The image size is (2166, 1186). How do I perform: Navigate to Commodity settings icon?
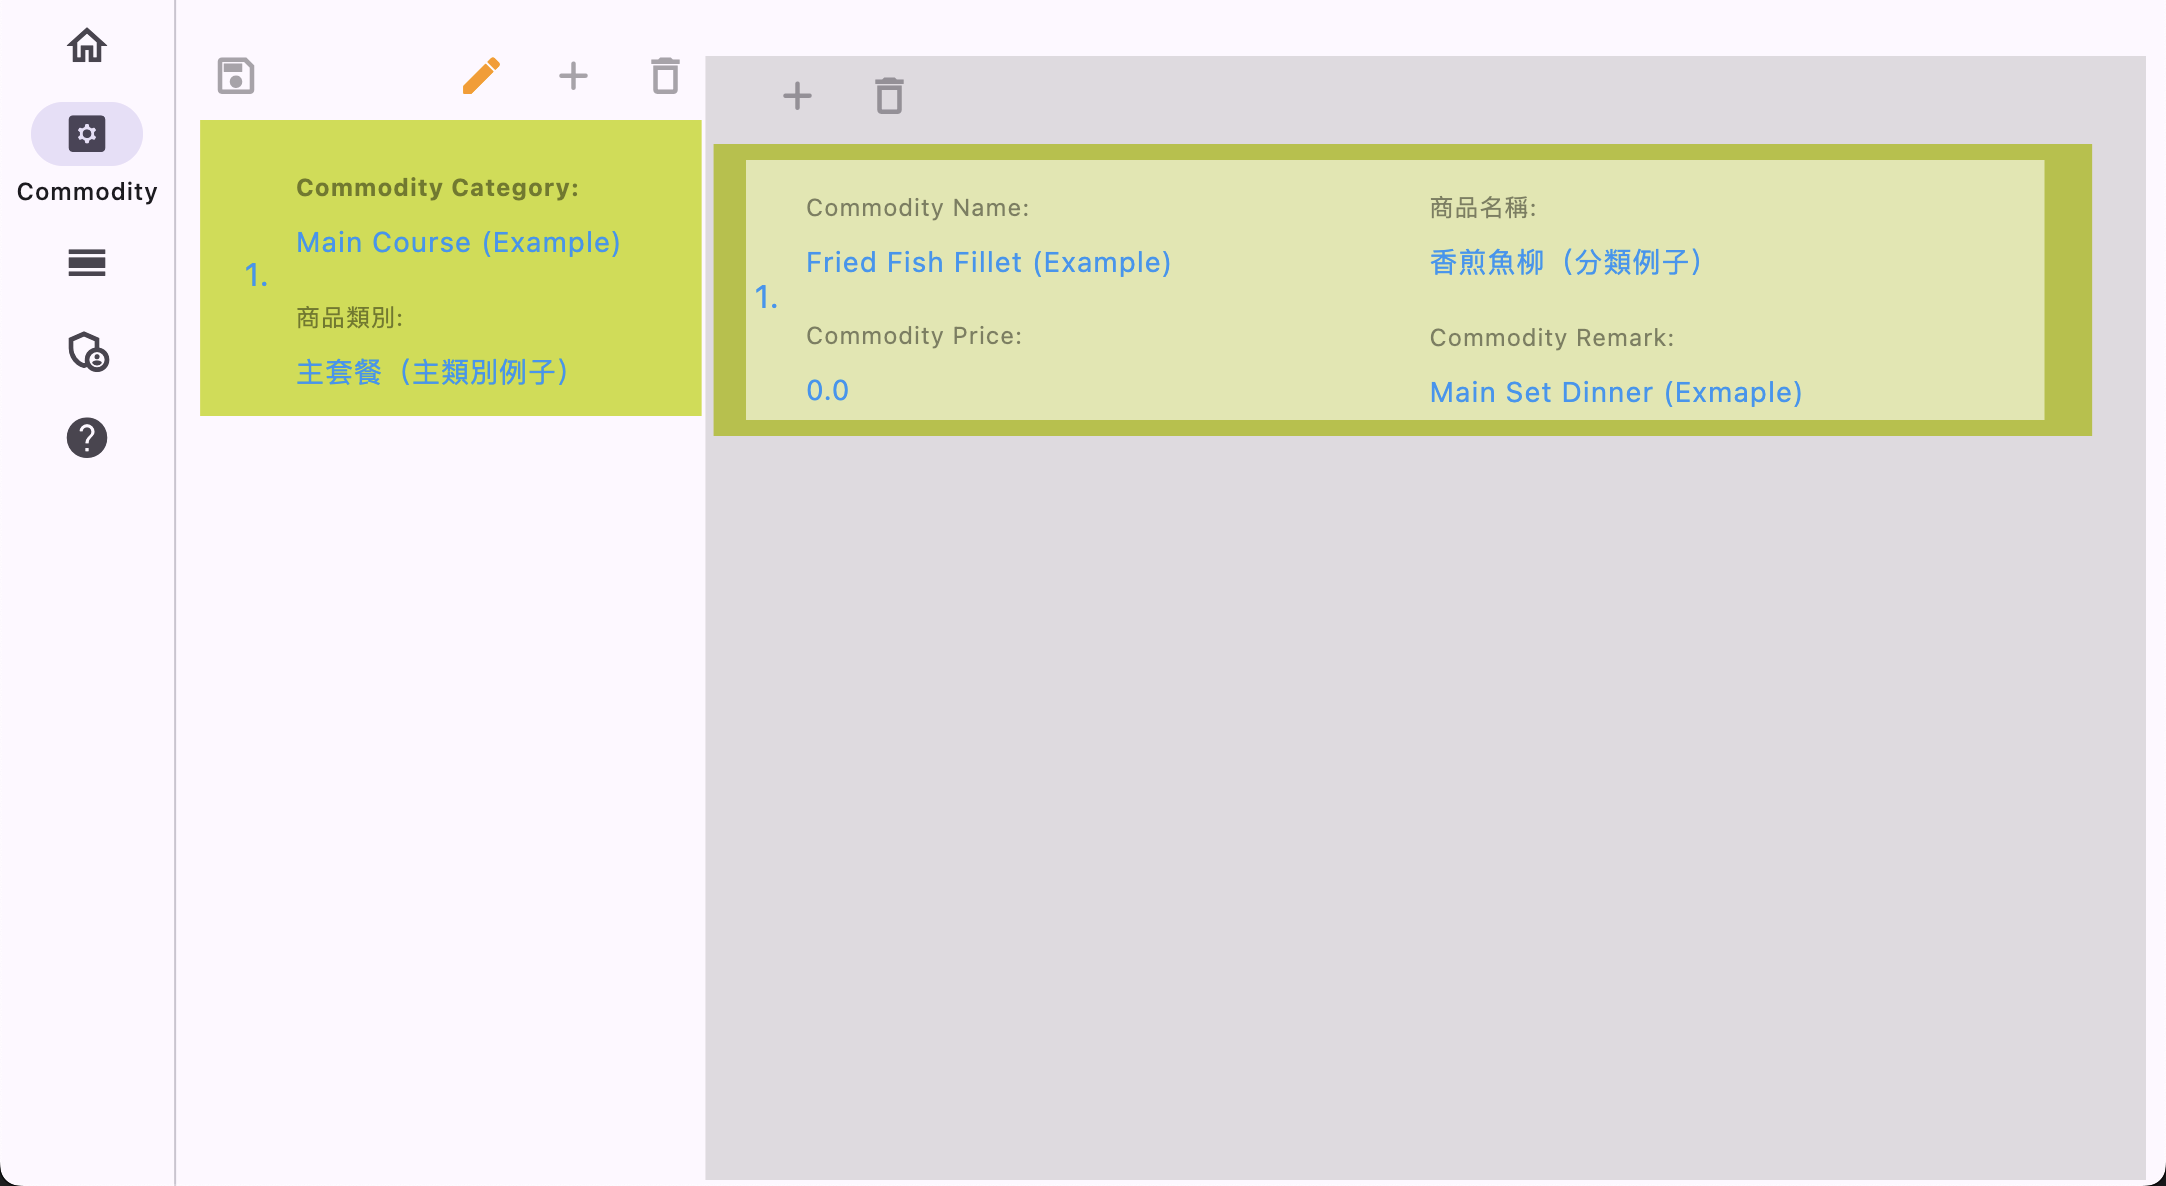(86, 134)
